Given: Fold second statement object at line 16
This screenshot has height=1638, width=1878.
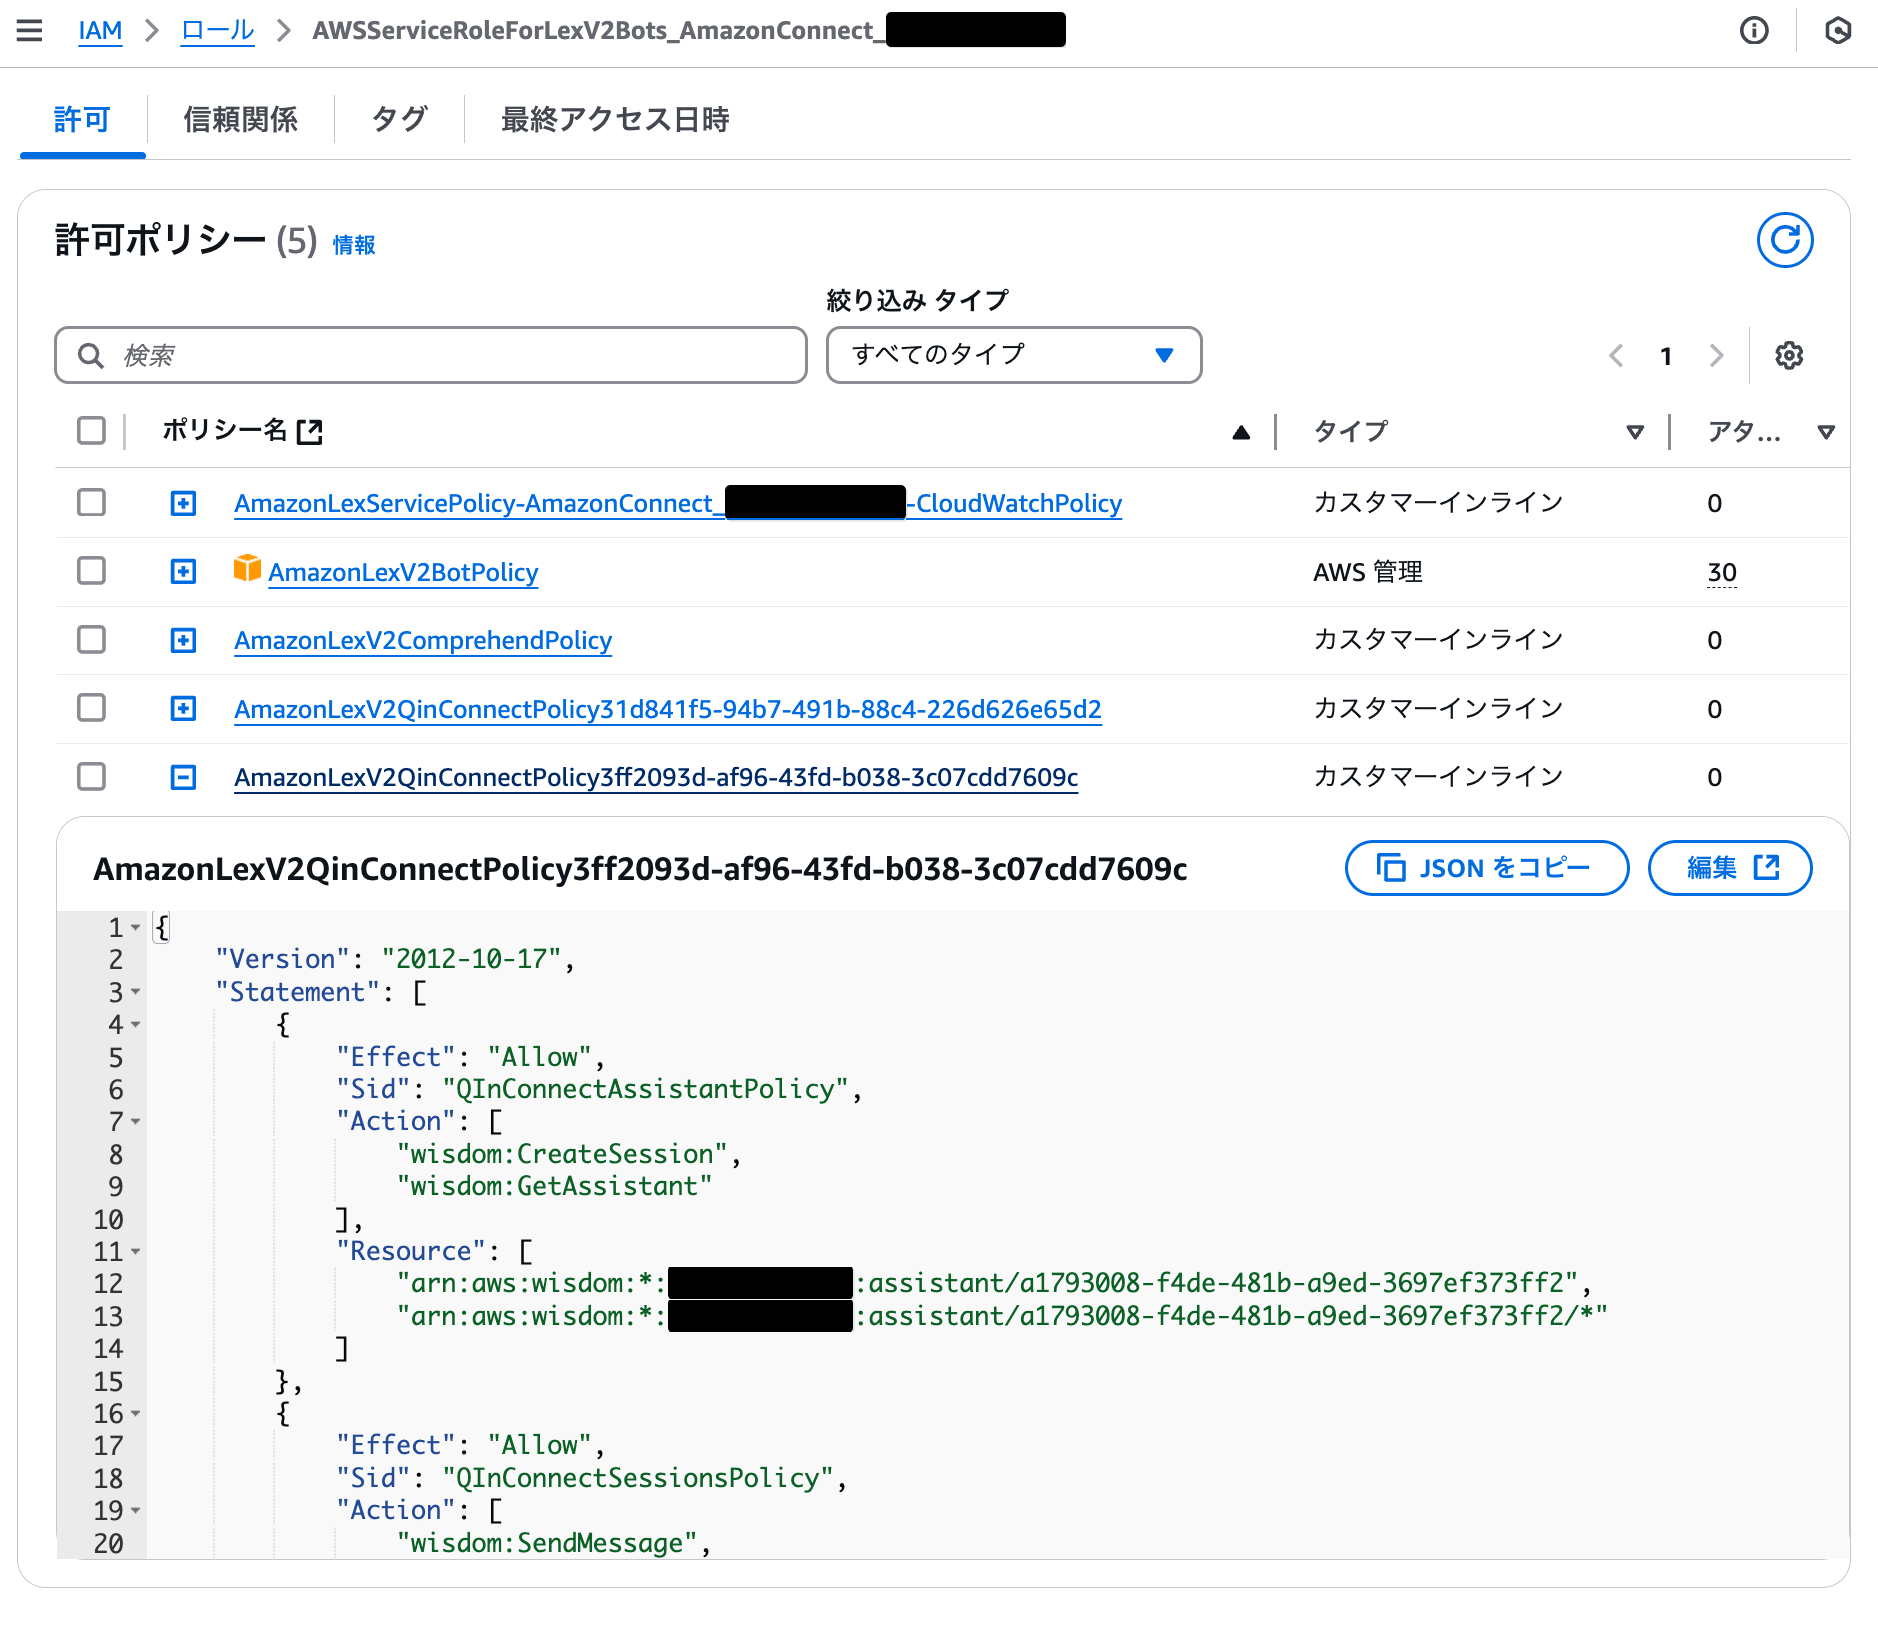Looking at the screenshot, I should click(135, 1414).
